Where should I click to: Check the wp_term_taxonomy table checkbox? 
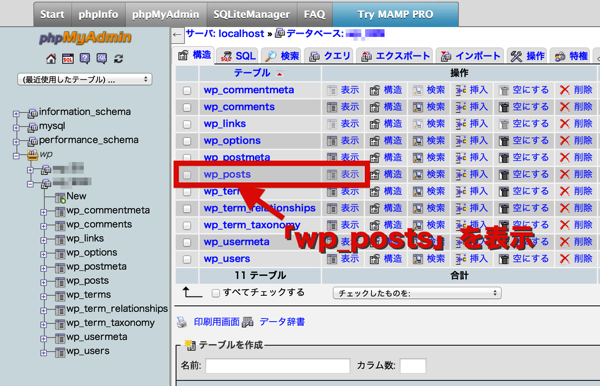(x=187, y=226)
